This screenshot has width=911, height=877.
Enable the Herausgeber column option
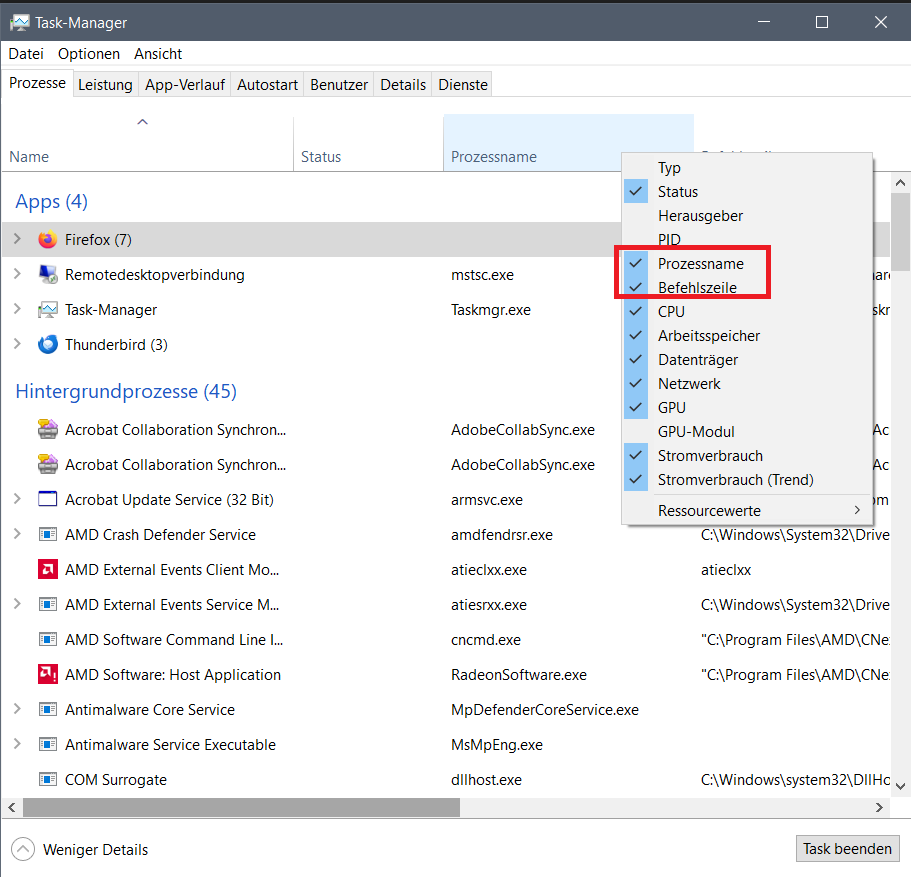pos(747,216)
